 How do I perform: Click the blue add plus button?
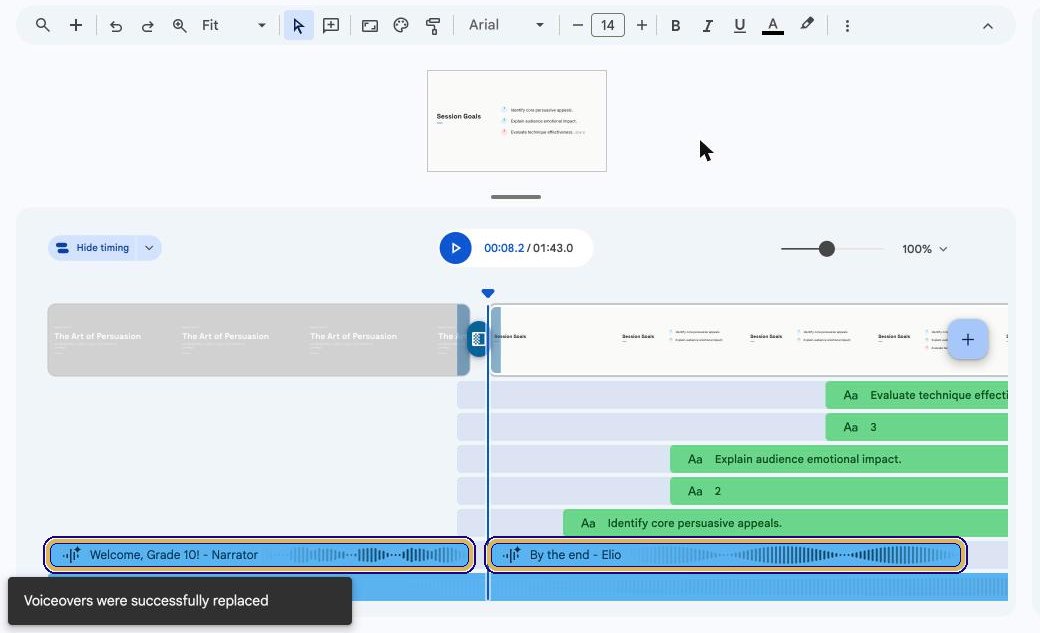tap(968, 340)
